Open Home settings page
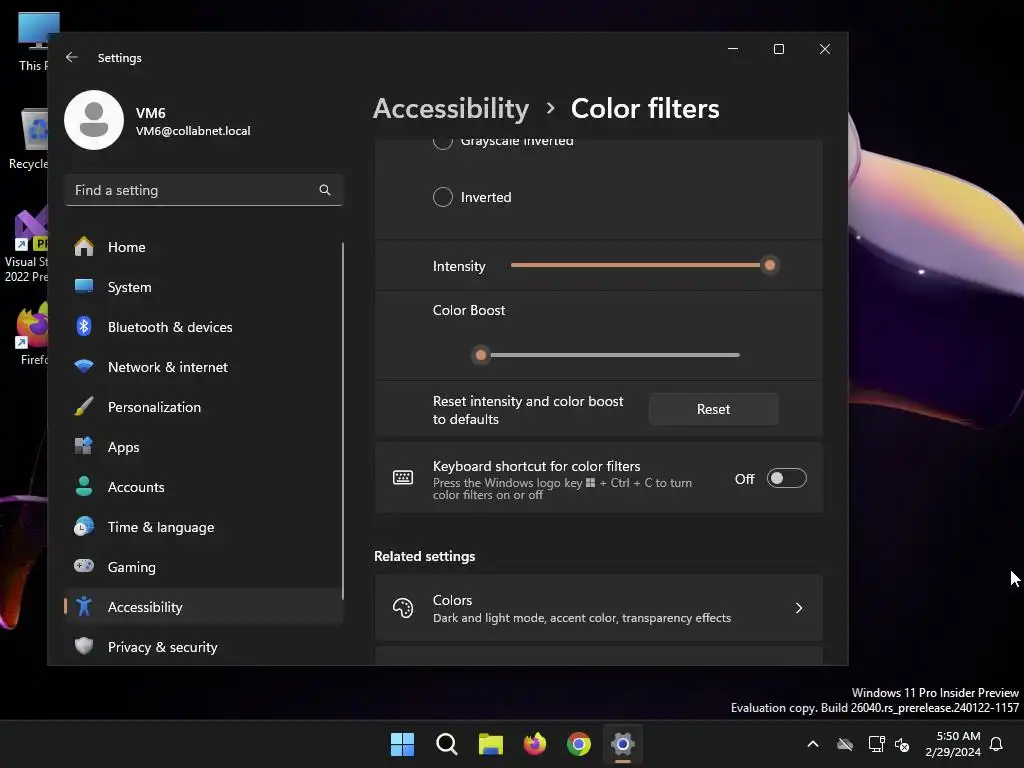 tap(203, 247)
